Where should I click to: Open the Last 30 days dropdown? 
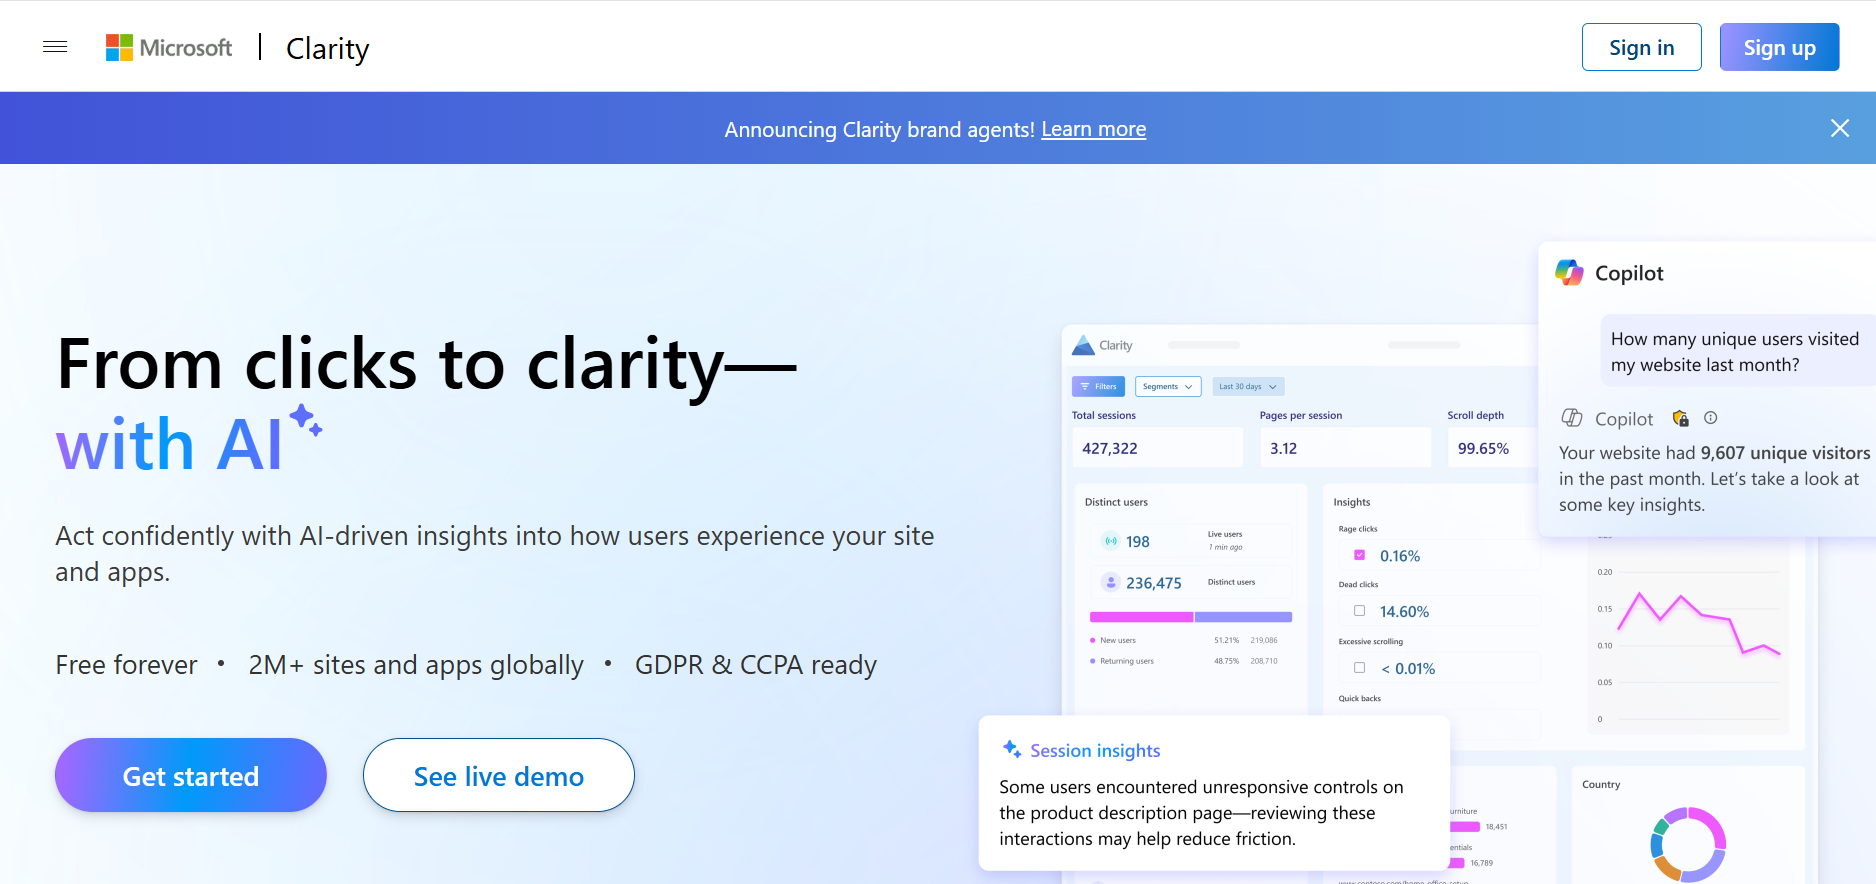[1247, 387]
